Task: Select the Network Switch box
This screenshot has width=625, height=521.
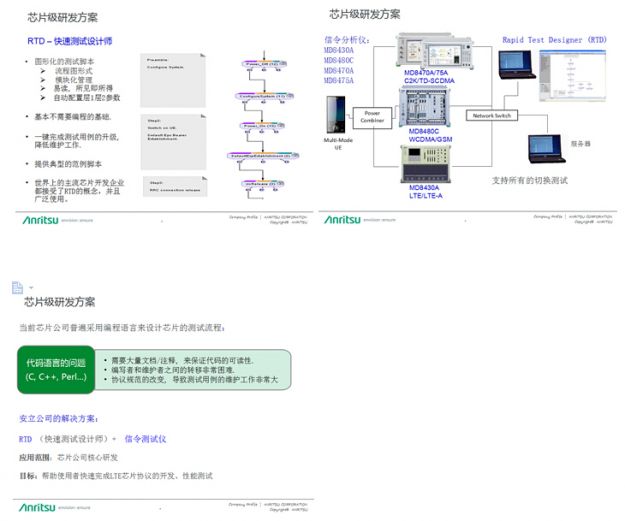Action: (492, 116)
